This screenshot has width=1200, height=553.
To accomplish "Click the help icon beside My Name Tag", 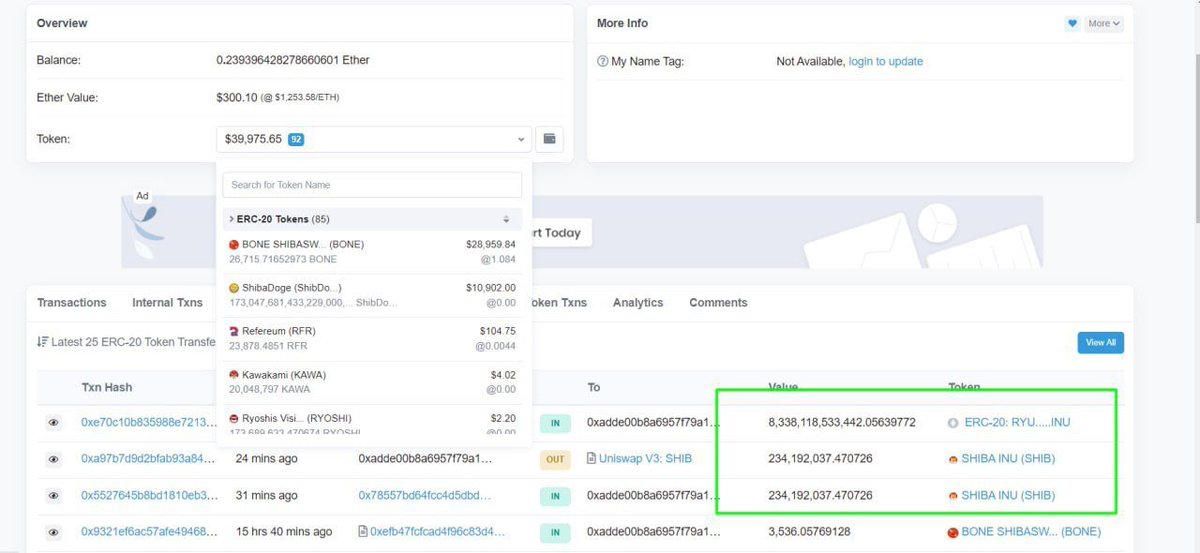I will (602, 62).
